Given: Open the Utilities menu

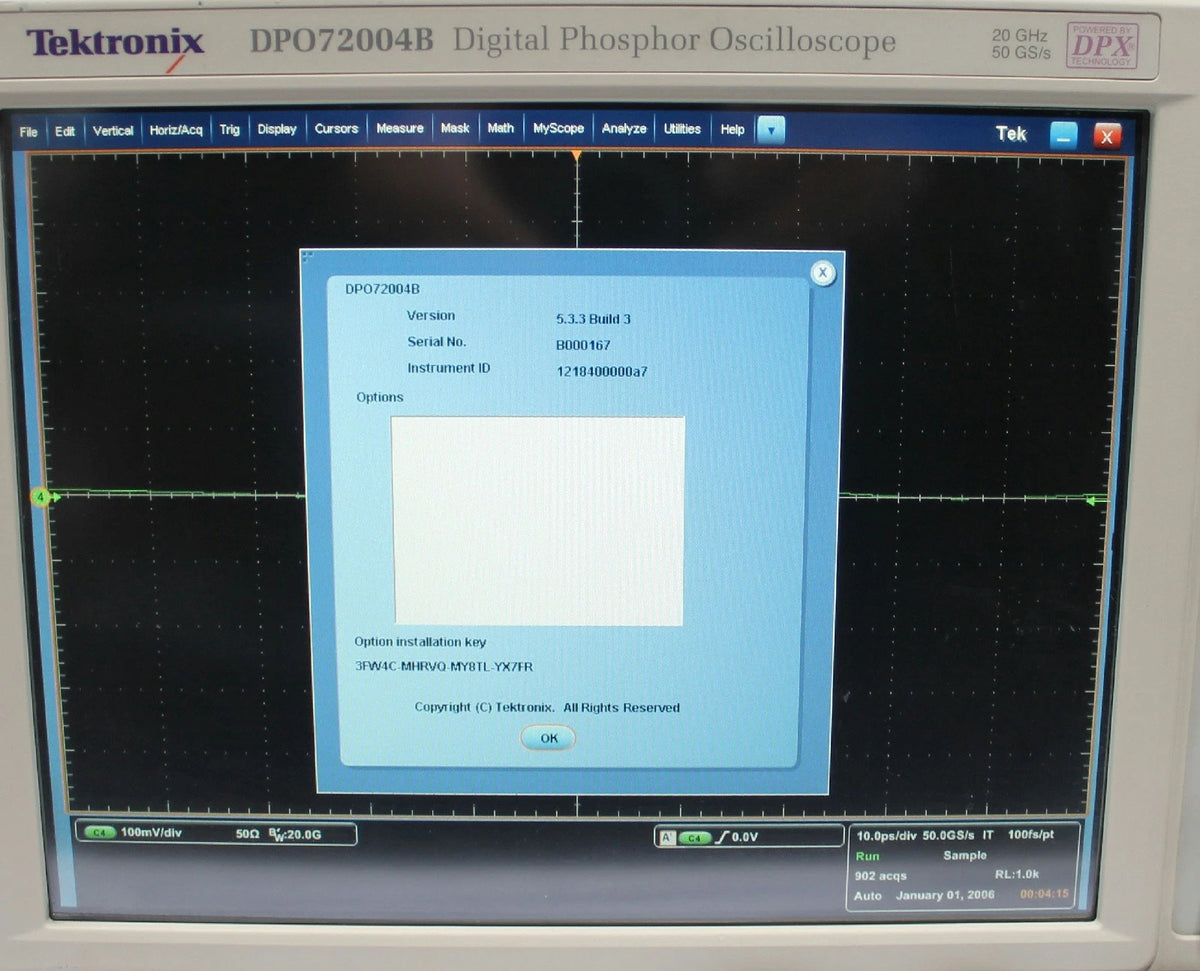Looking at the screenshot, I should point(682,129).
